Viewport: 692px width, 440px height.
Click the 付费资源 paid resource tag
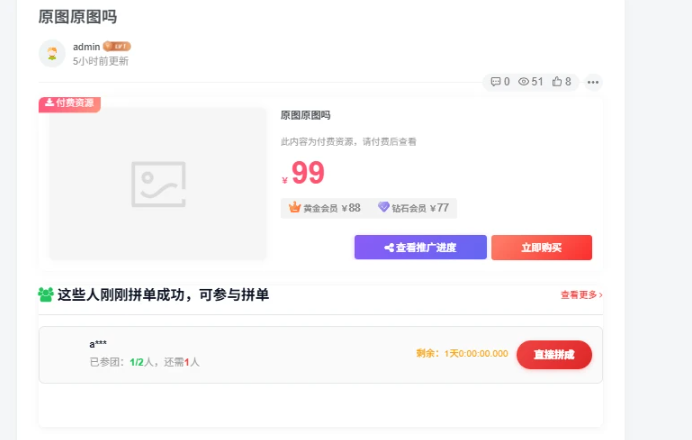[69, 103]
